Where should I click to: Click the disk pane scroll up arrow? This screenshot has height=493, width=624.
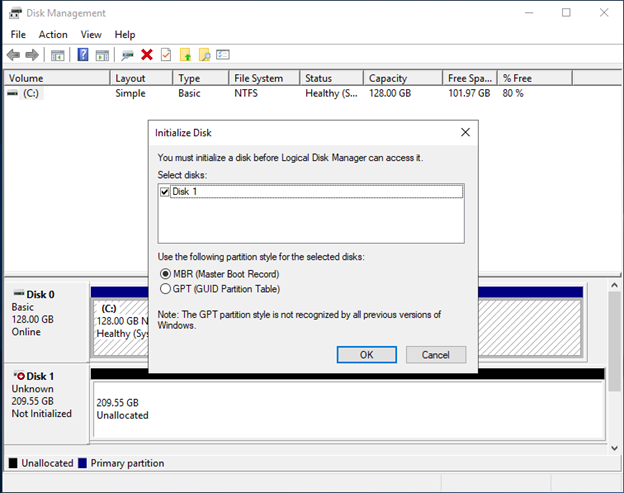(x=614, y=285)
